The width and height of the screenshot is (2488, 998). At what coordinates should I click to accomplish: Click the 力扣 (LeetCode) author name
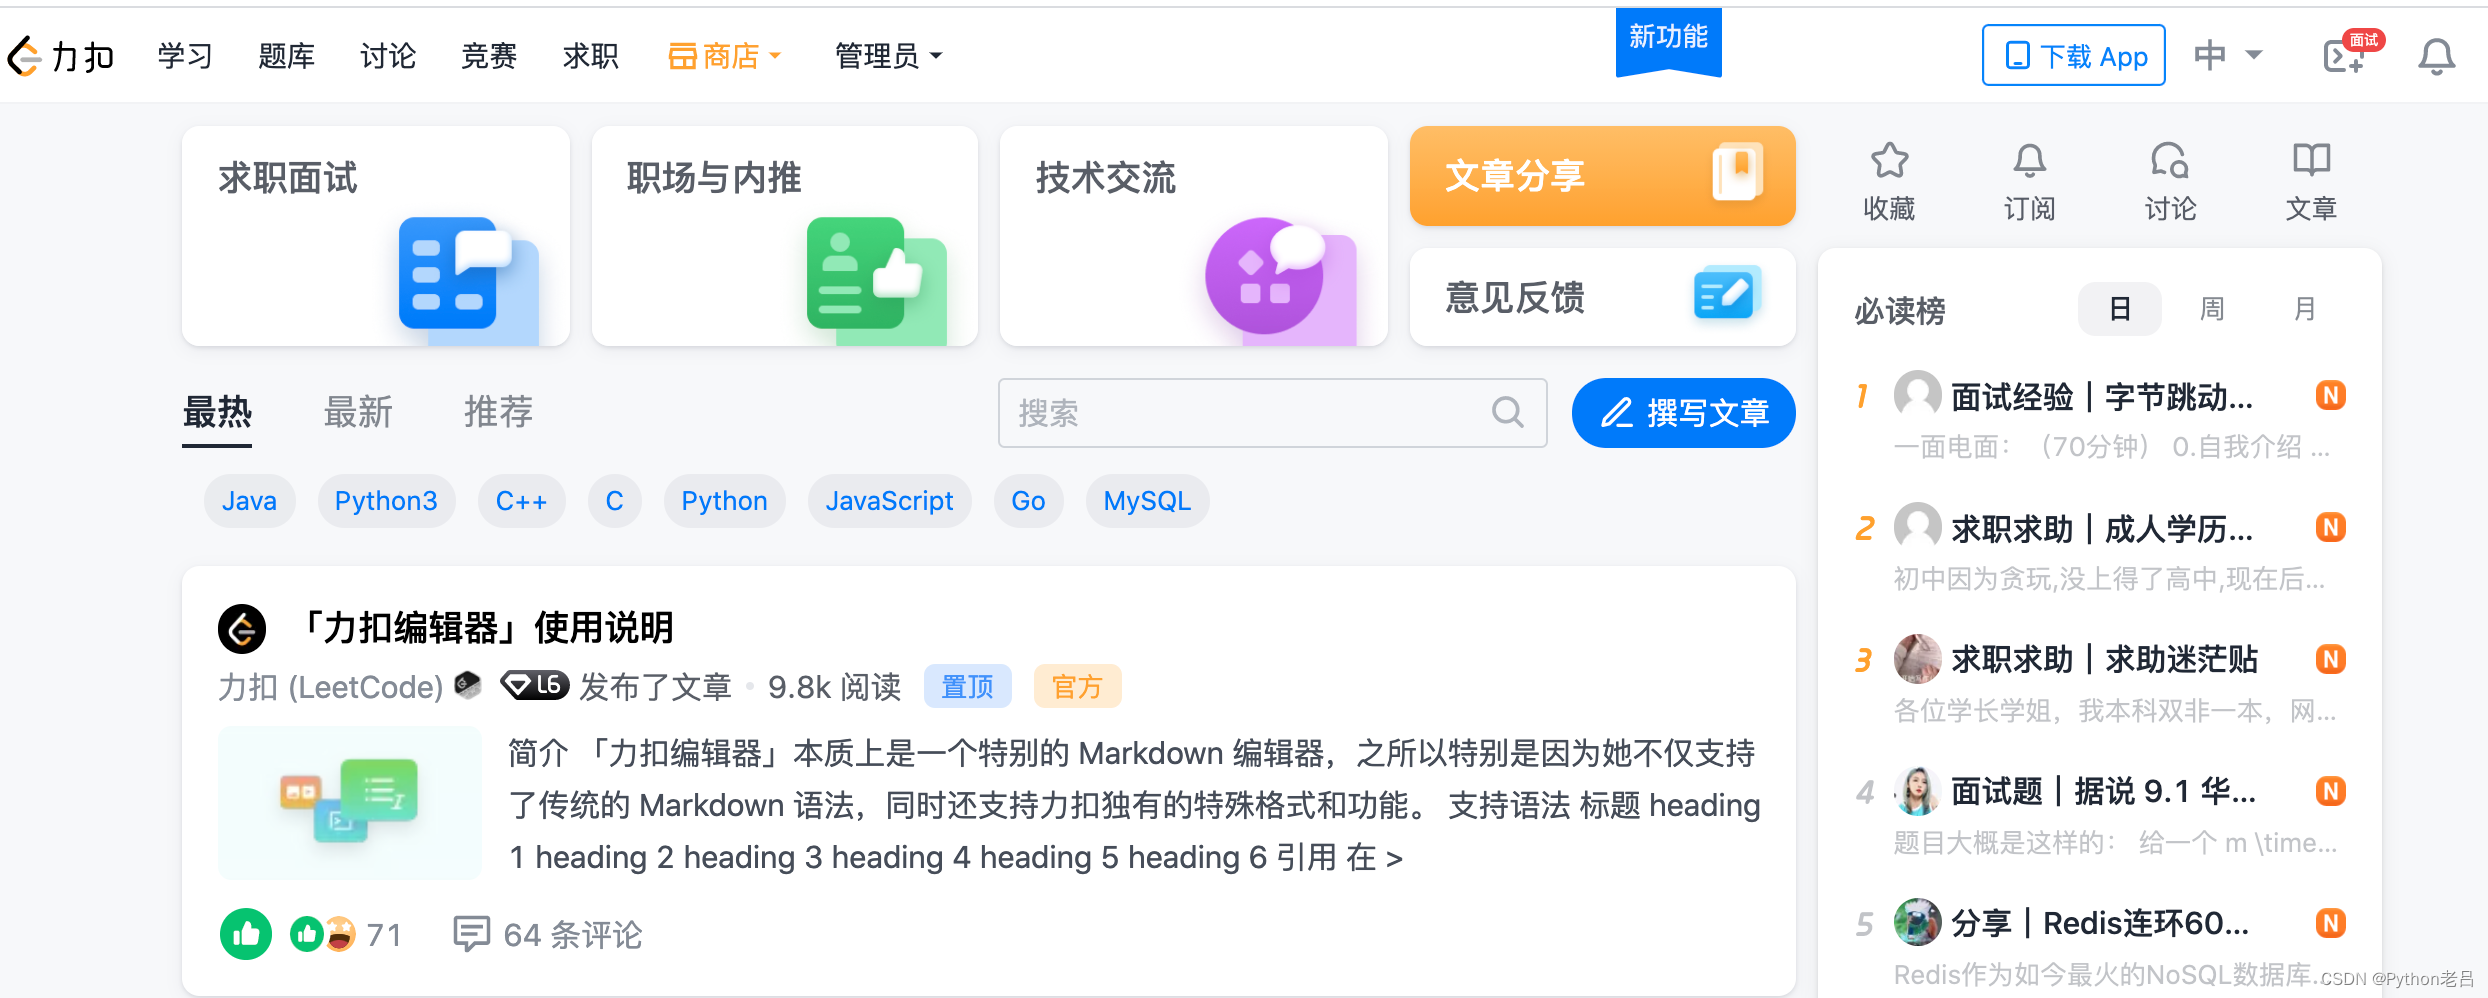pos(330,687)
